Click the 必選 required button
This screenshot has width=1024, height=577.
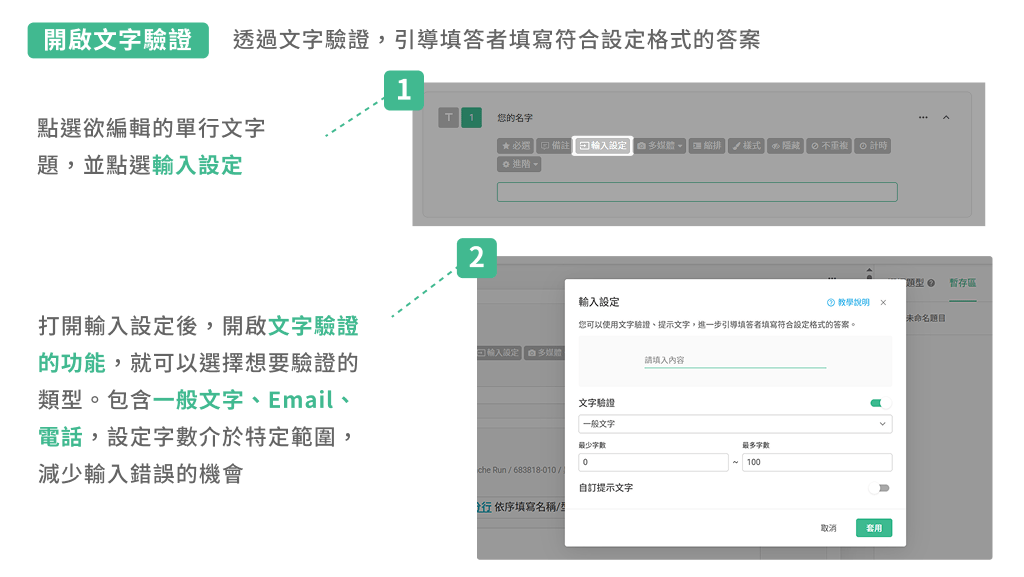515,146
